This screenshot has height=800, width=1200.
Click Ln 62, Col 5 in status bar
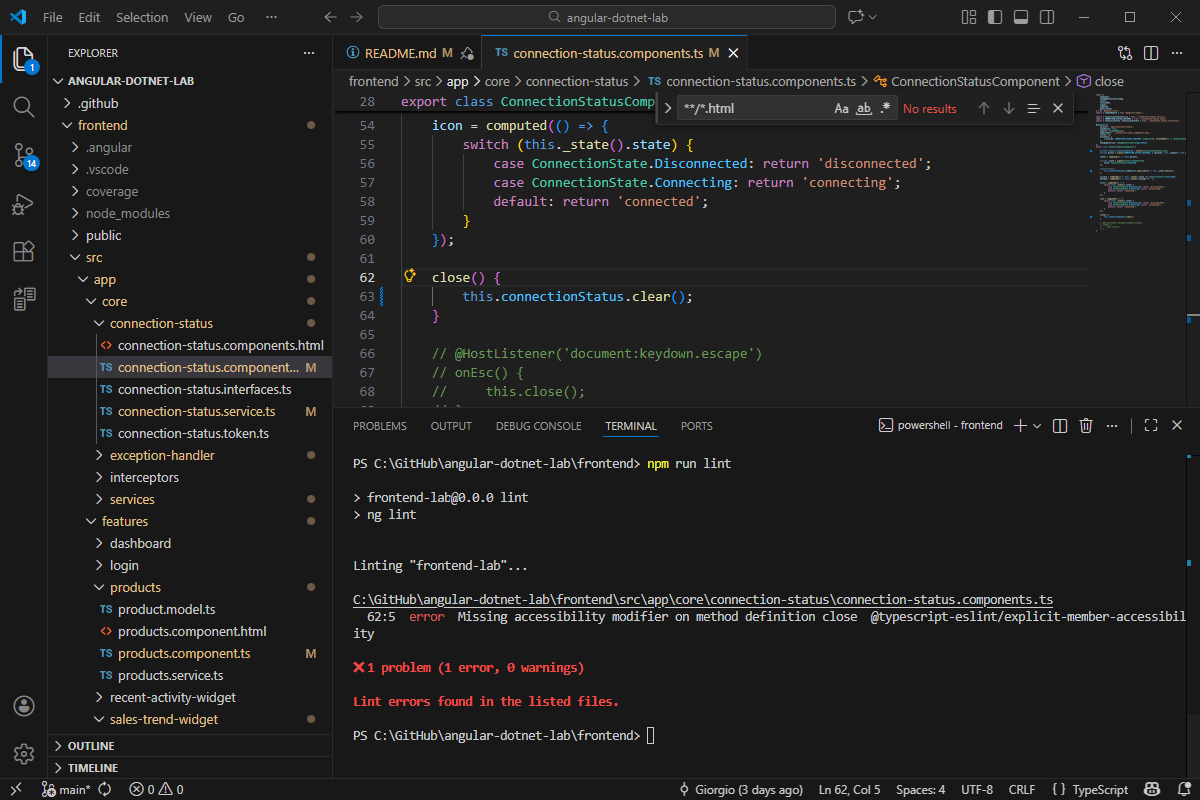pos(849,789)
